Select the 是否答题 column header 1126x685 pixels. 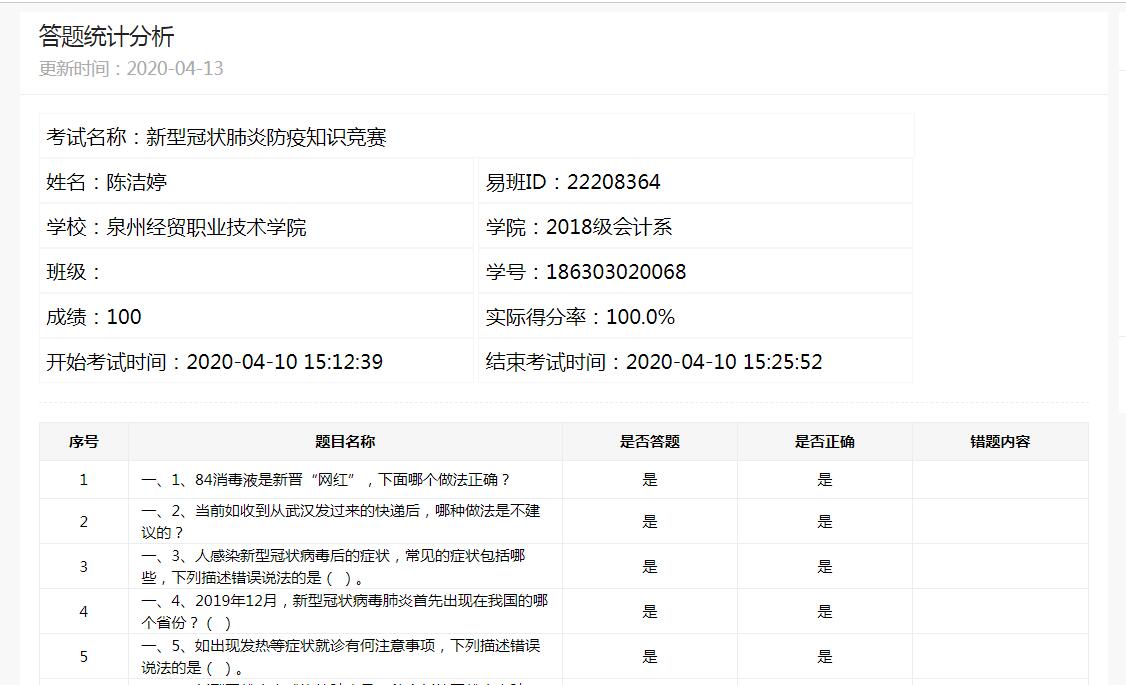pos(650,442)
